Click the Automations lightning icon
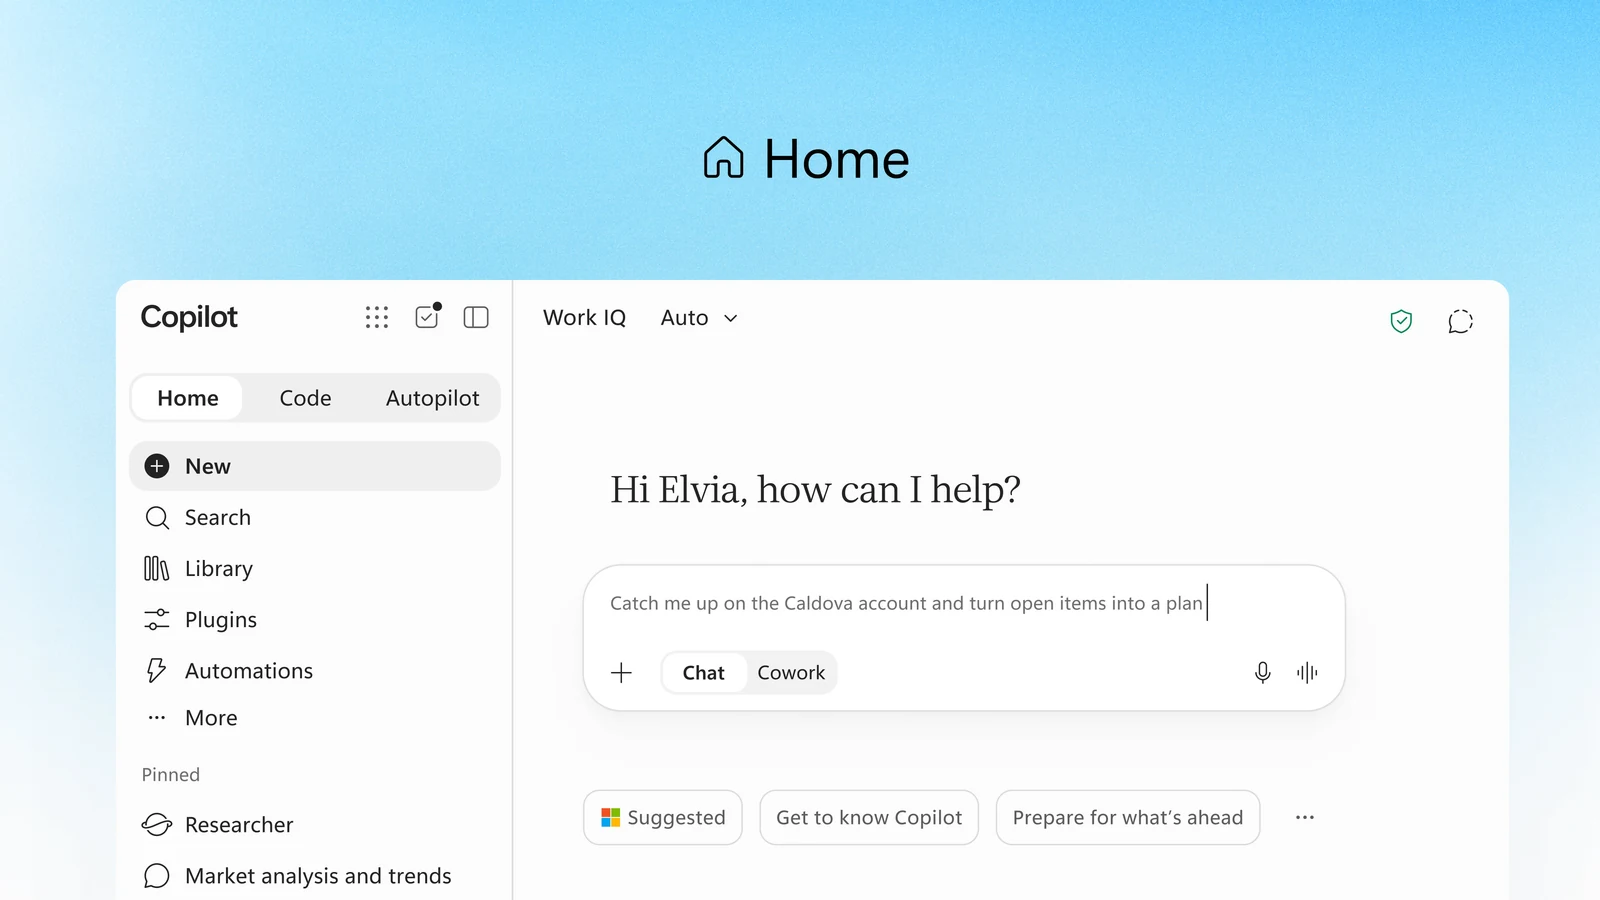Viewport: 1600px width, 900px height. click(156, 671)
